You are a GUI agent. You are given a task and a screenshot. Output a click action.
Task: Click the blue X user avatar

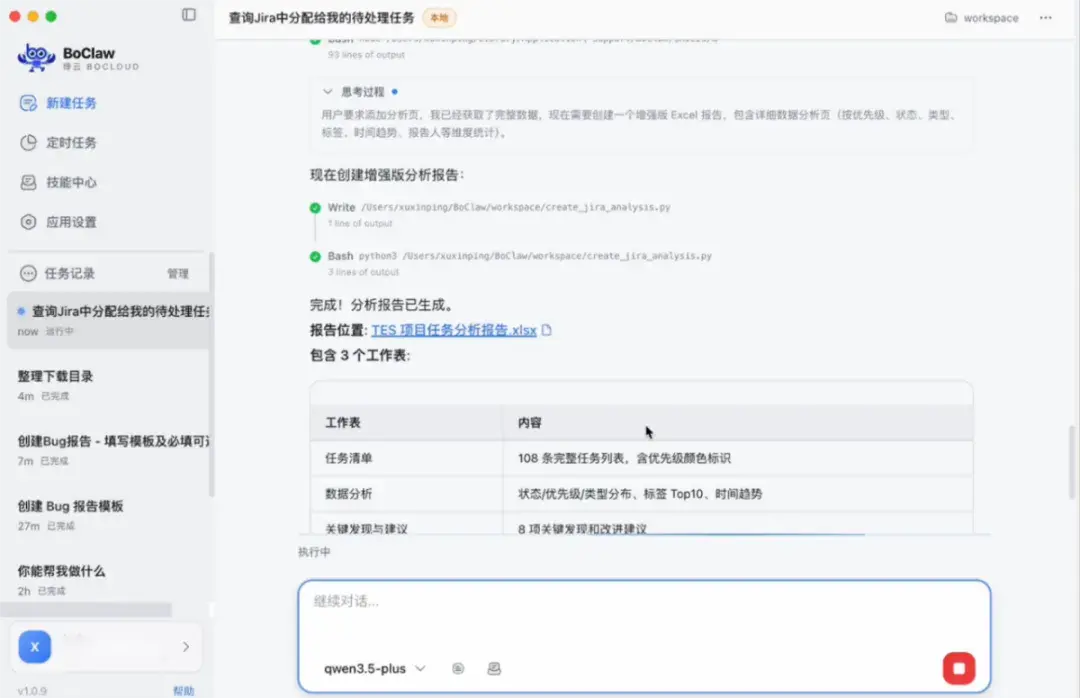click(x=34, y=647)
